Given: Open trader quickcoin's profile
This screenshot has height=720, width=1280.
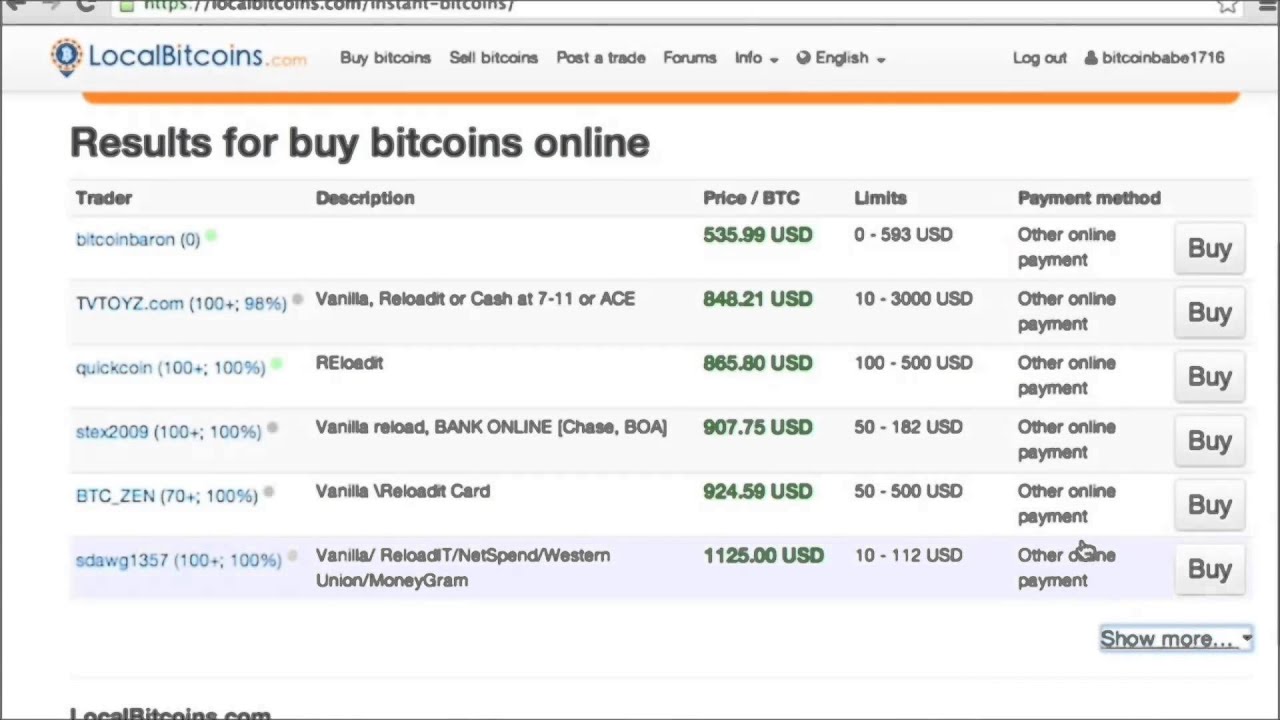Looking at the screenshot, I should 170,368.
